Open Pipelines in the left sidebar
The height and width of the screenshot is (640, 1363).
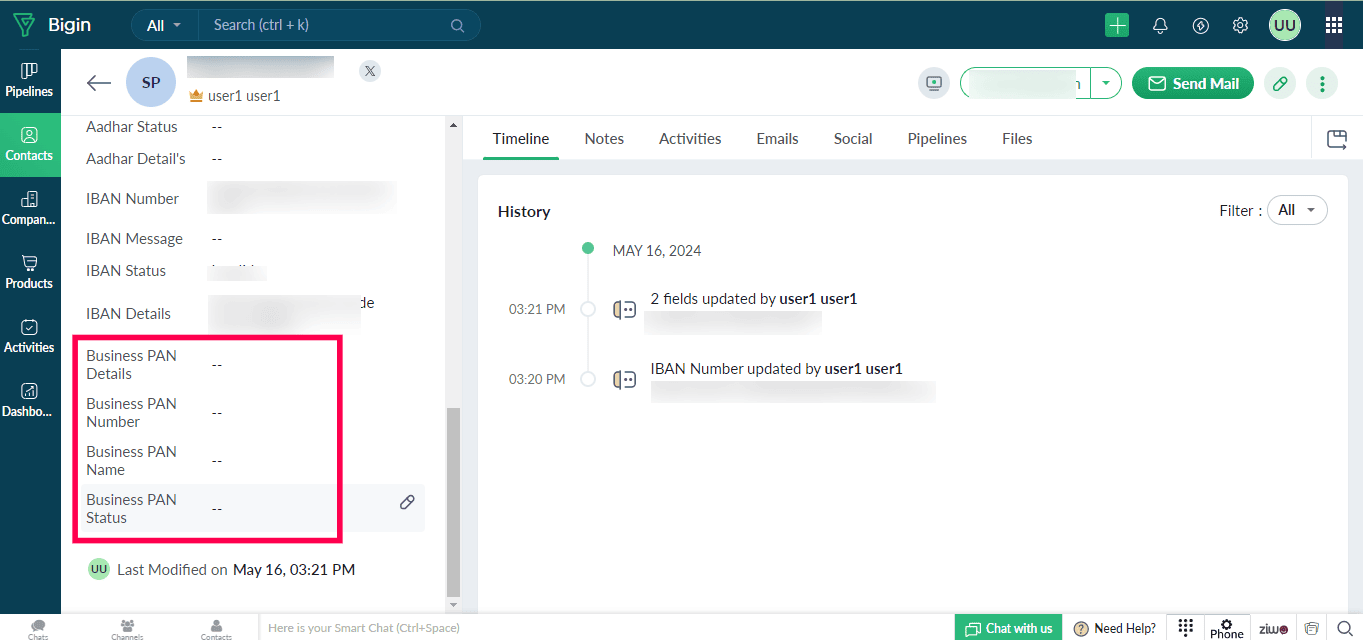30,80
